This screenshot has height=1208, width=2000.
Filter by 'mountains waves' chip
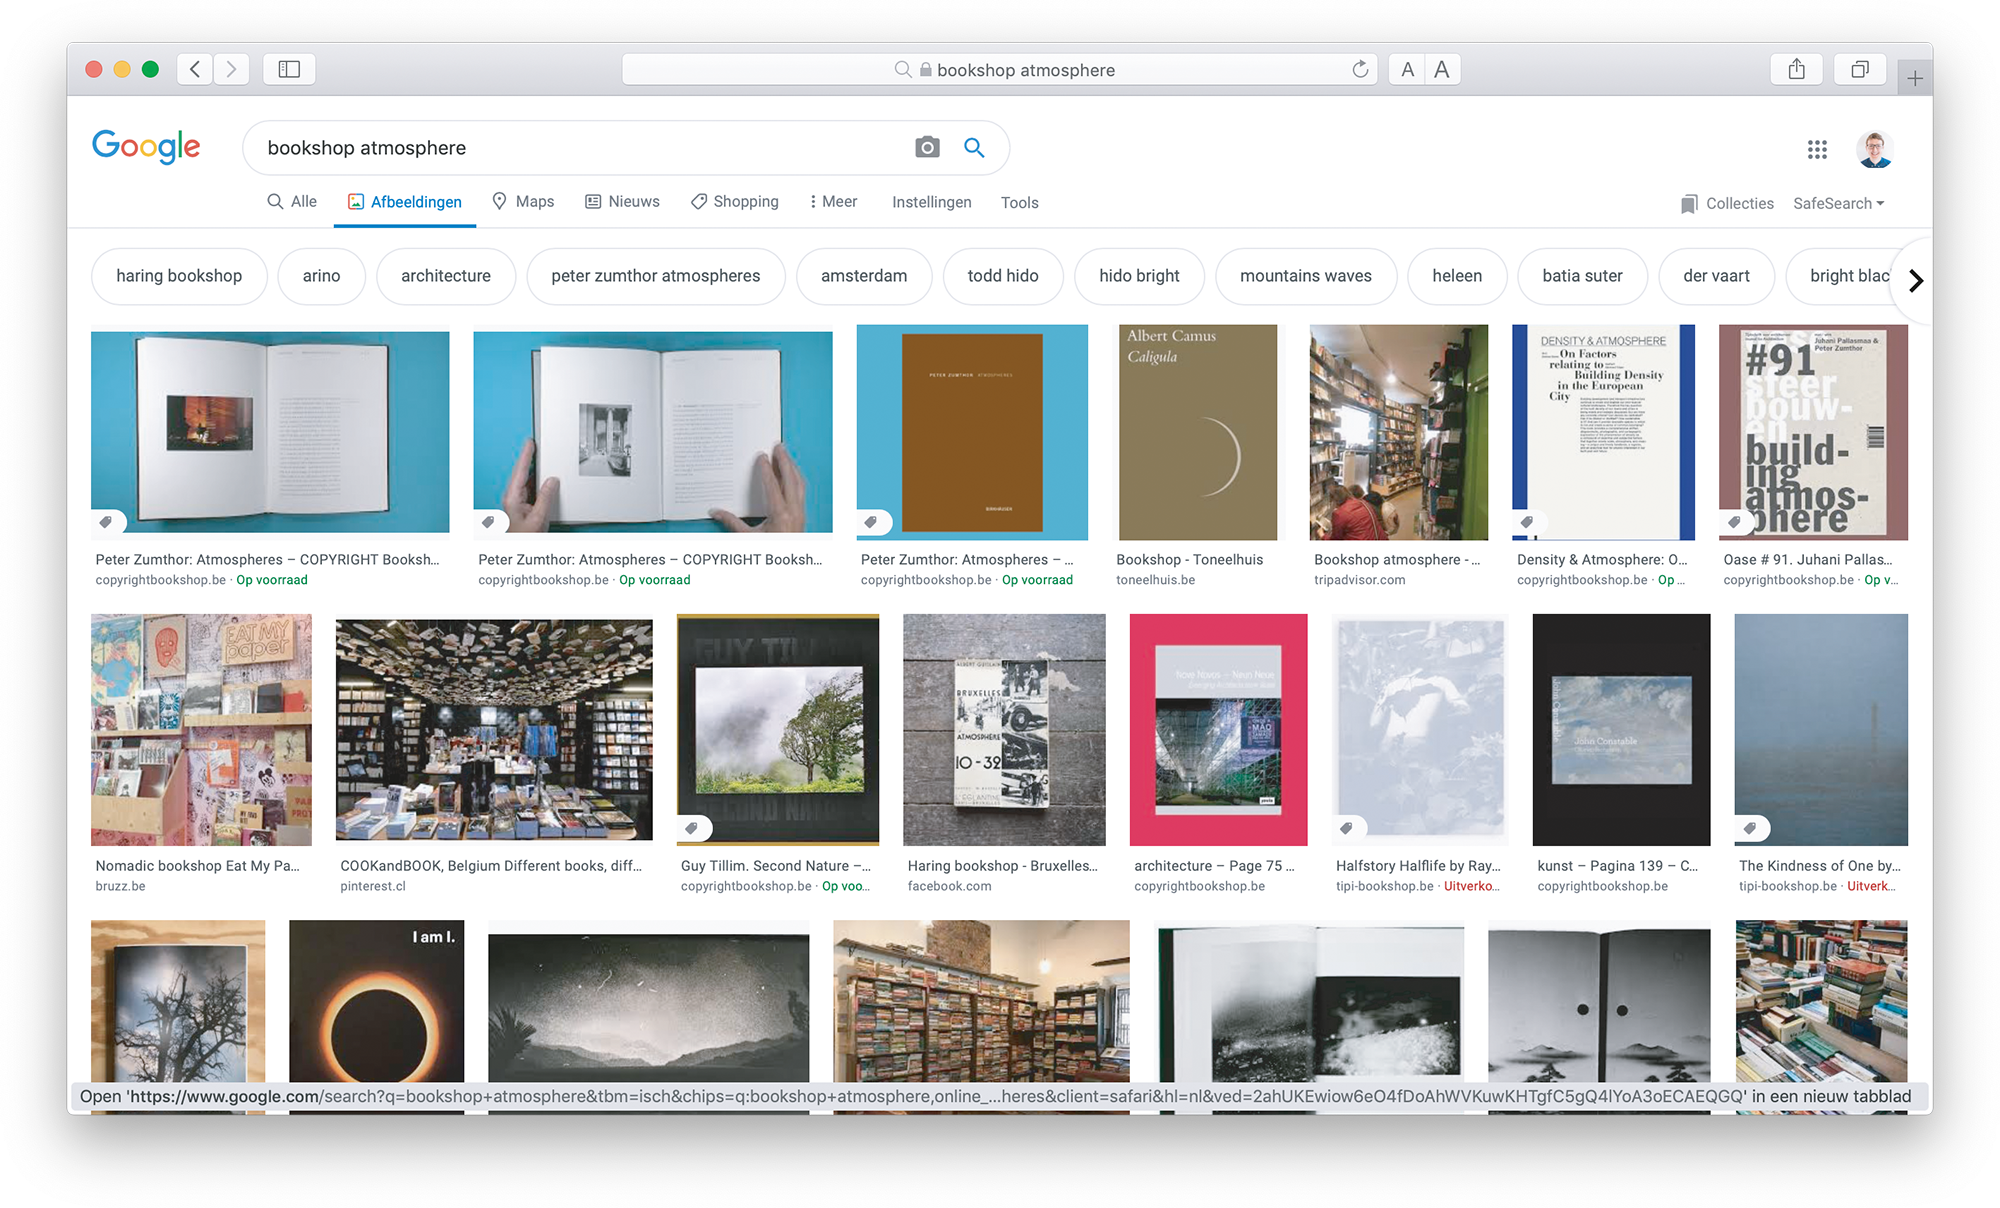click(1306, 276)
